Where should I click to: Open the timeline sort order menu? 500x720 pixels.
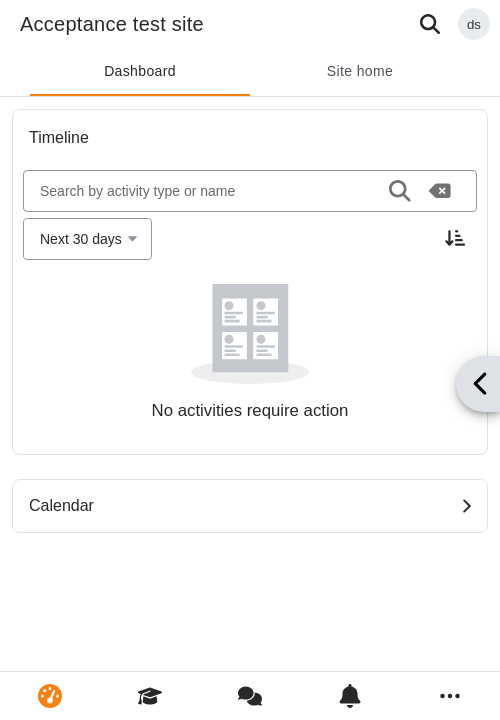[x=455, y=238]
